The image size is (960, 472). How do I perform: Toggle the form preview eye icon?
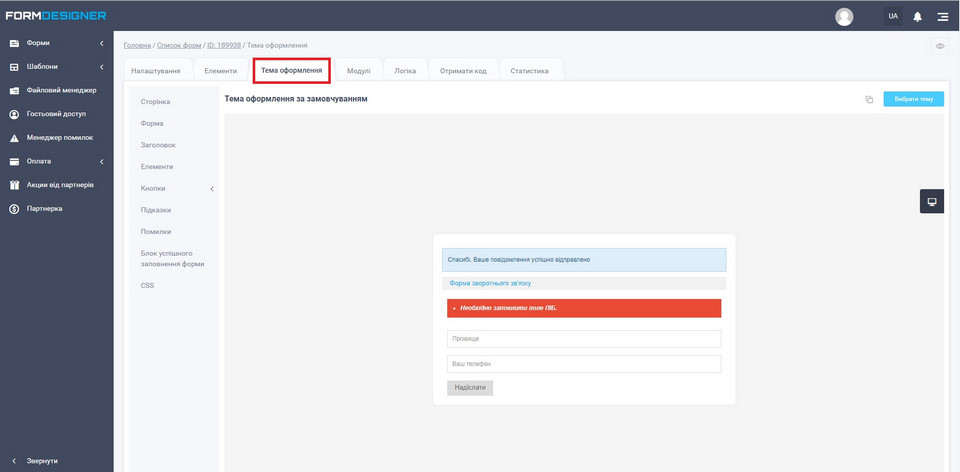point(940,46)
